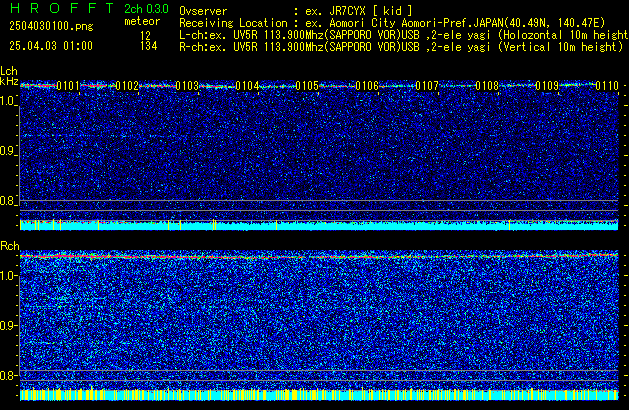Click the HROFFT title text
Screen dimensions: 629x410
[62, 8]
